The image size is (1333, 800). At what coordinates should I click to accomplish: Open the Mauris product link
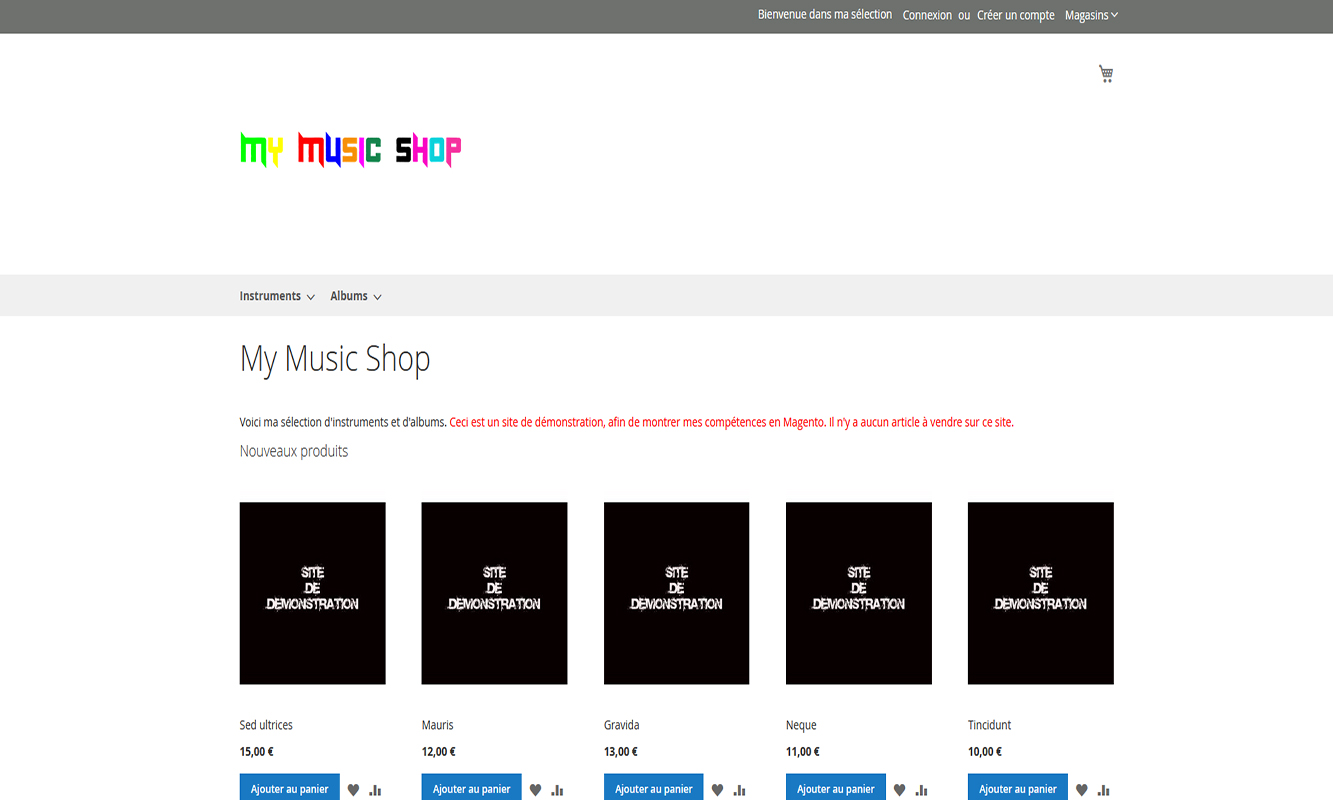[437, 724]
